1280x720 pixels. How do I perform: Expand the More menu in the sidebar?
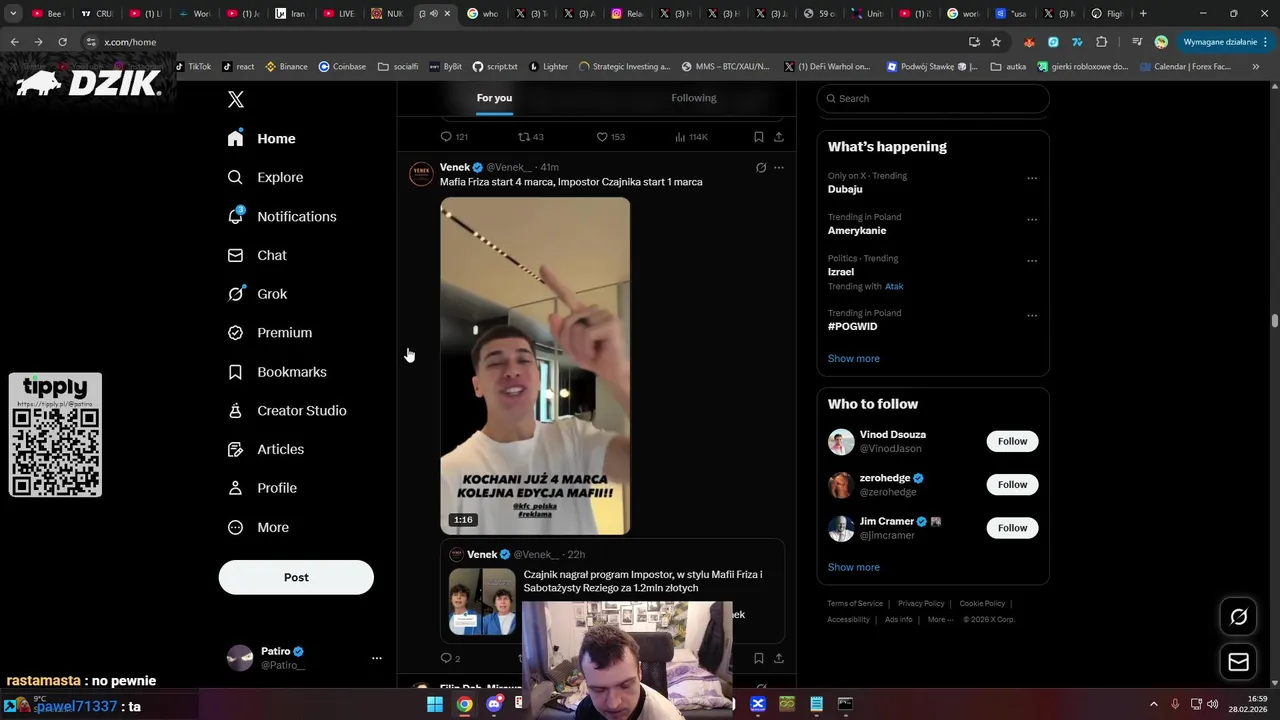click(x=259, y=527)
